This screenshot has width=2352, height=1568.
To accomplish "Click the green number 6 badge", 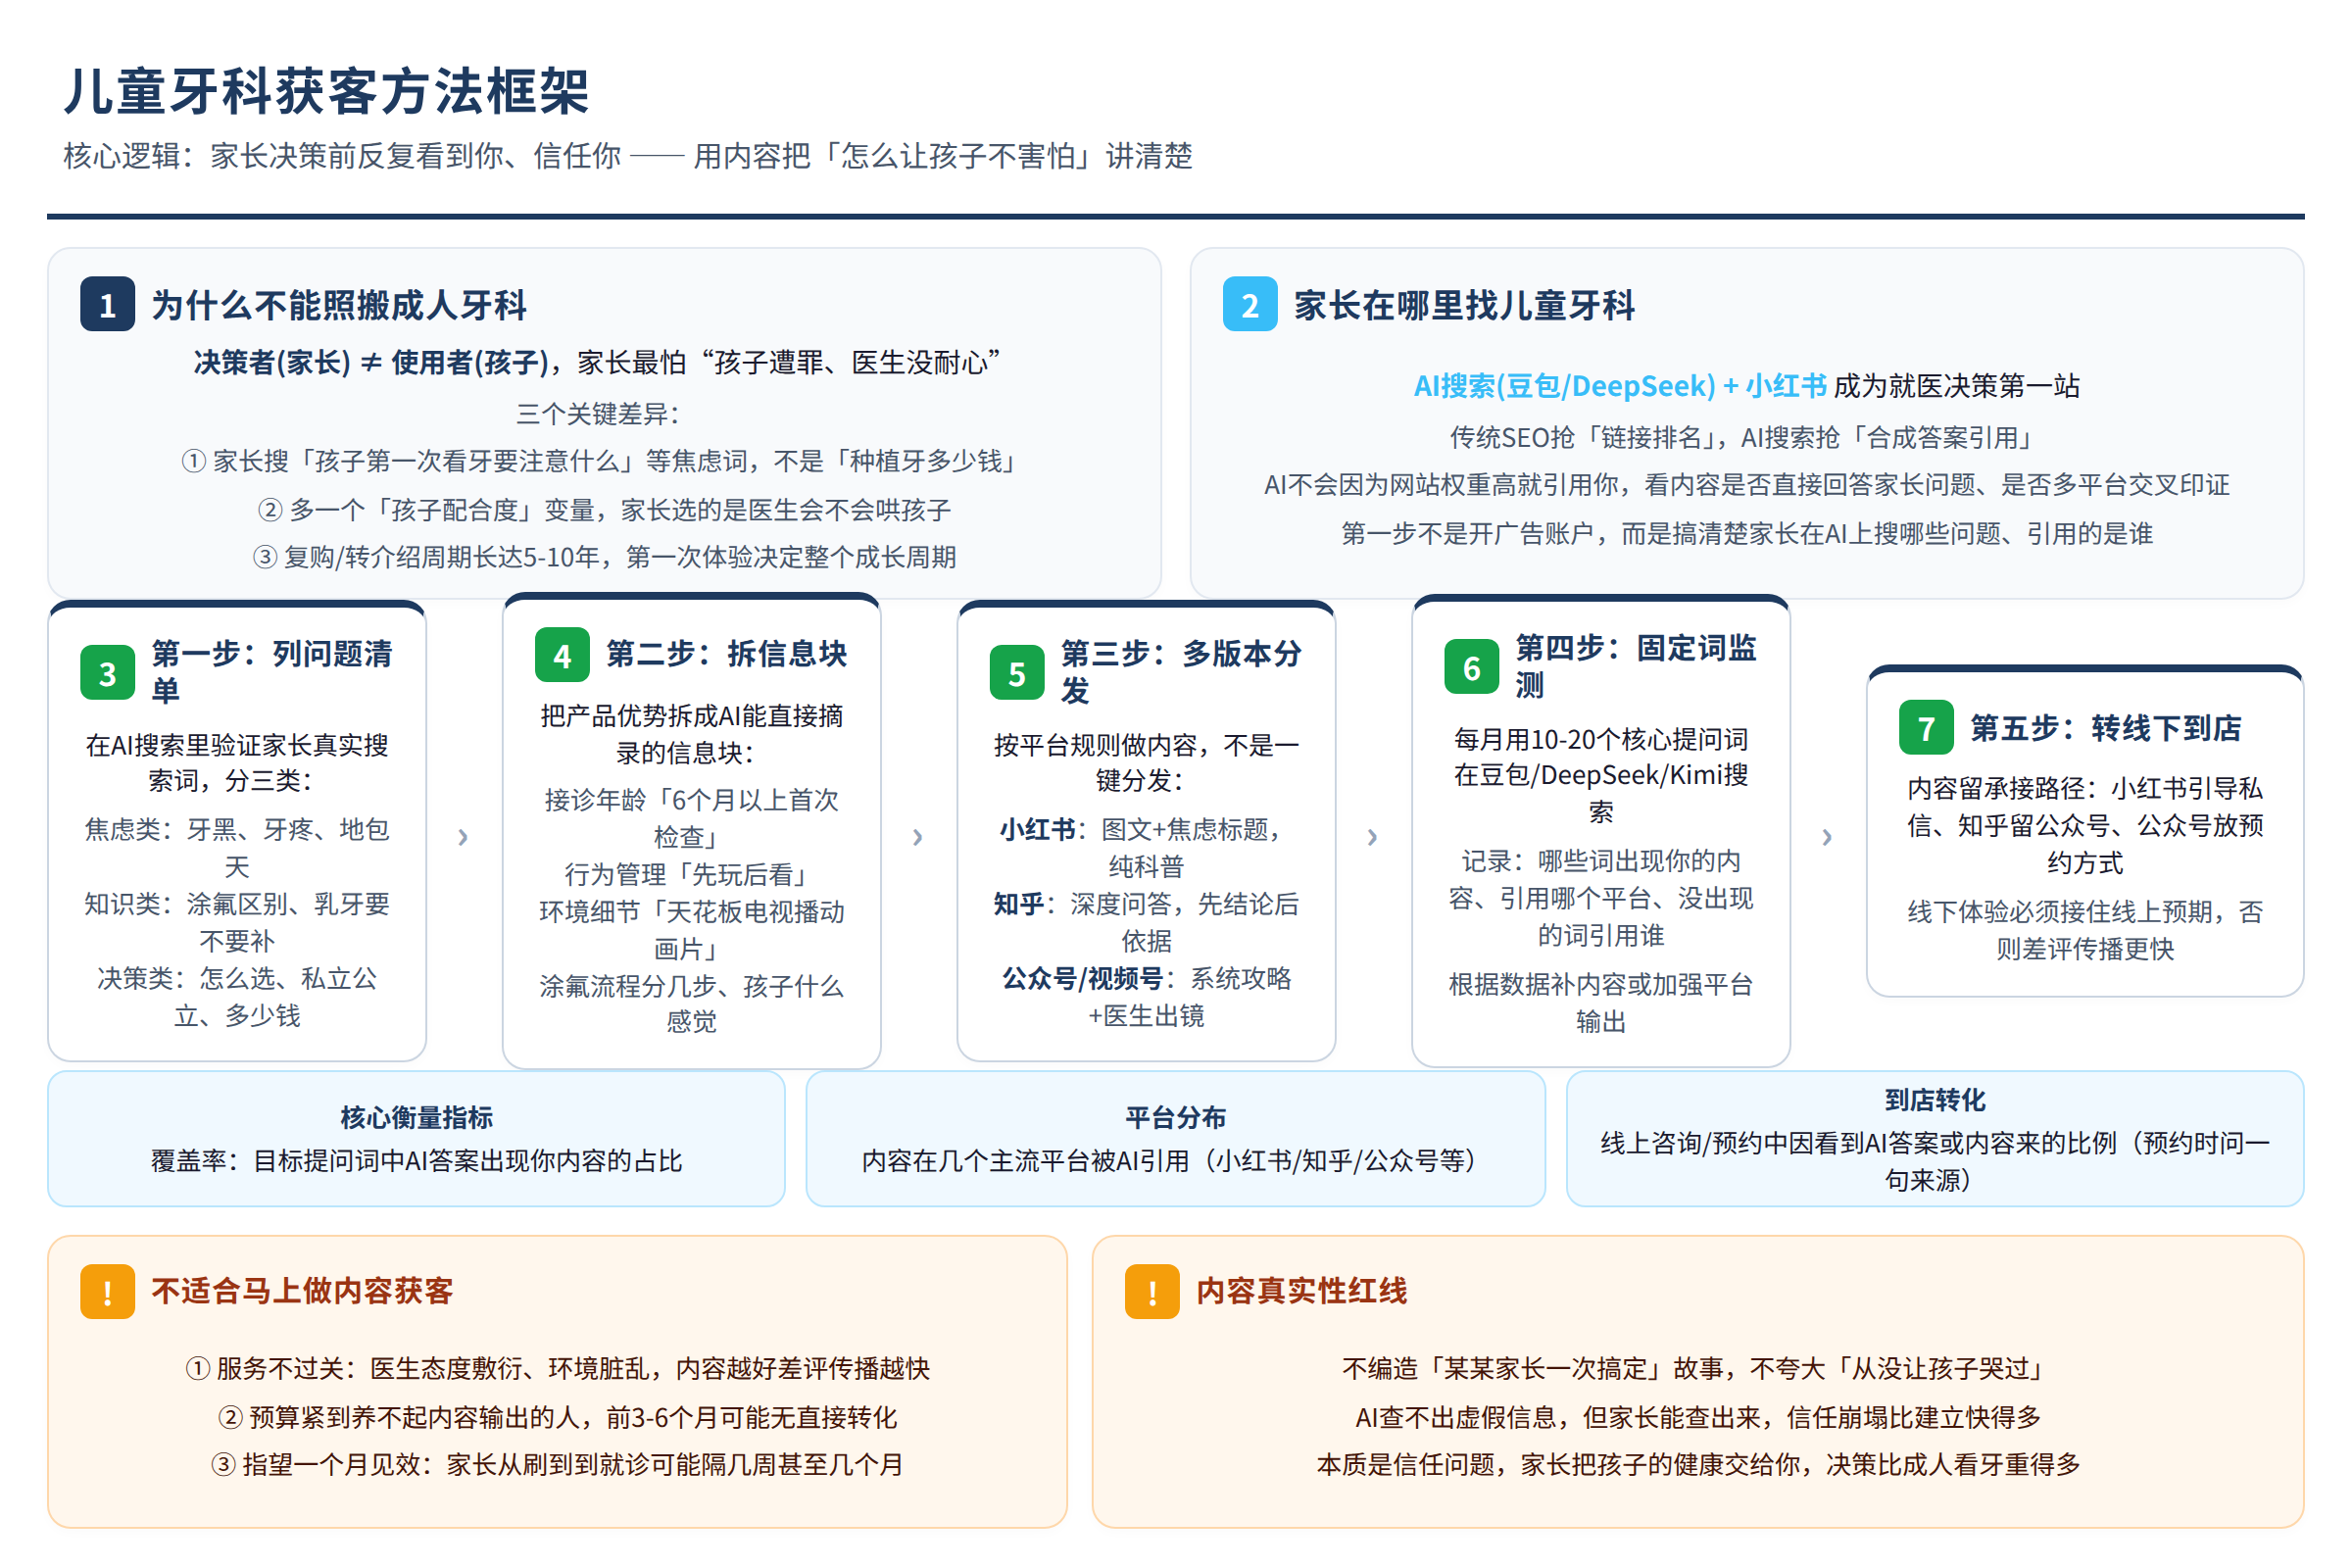I will [1472, 666].
